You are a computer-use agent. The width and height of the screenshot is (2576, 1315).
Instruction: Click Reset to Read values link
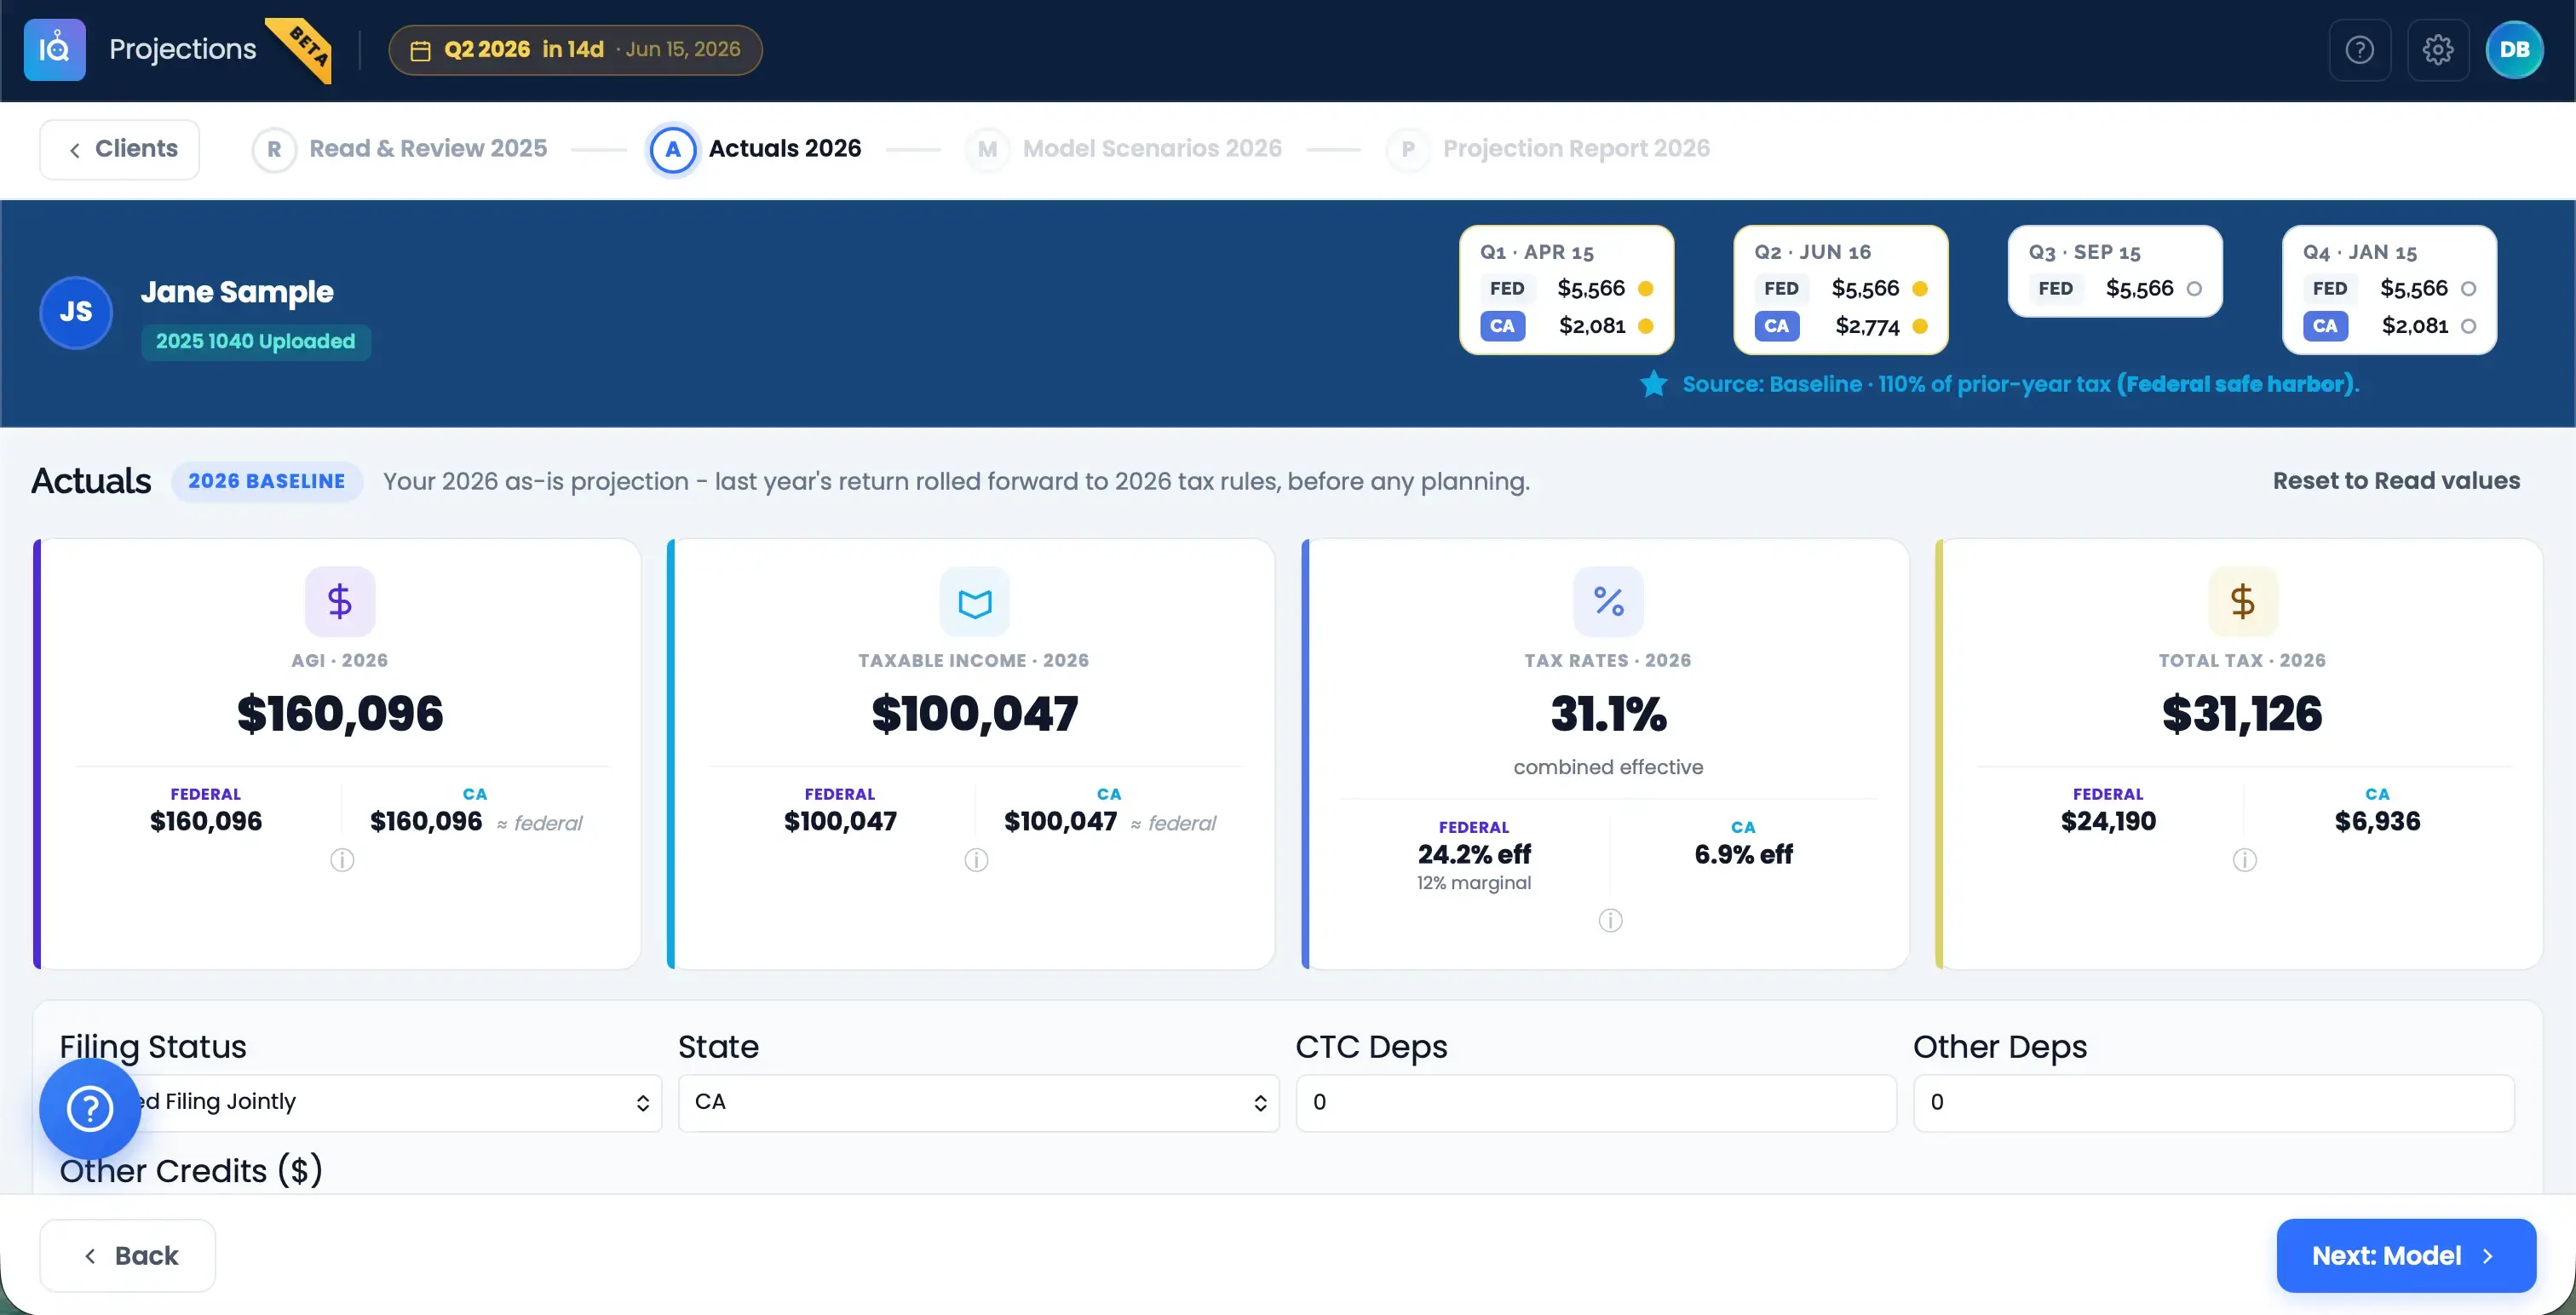point(2396,481)
